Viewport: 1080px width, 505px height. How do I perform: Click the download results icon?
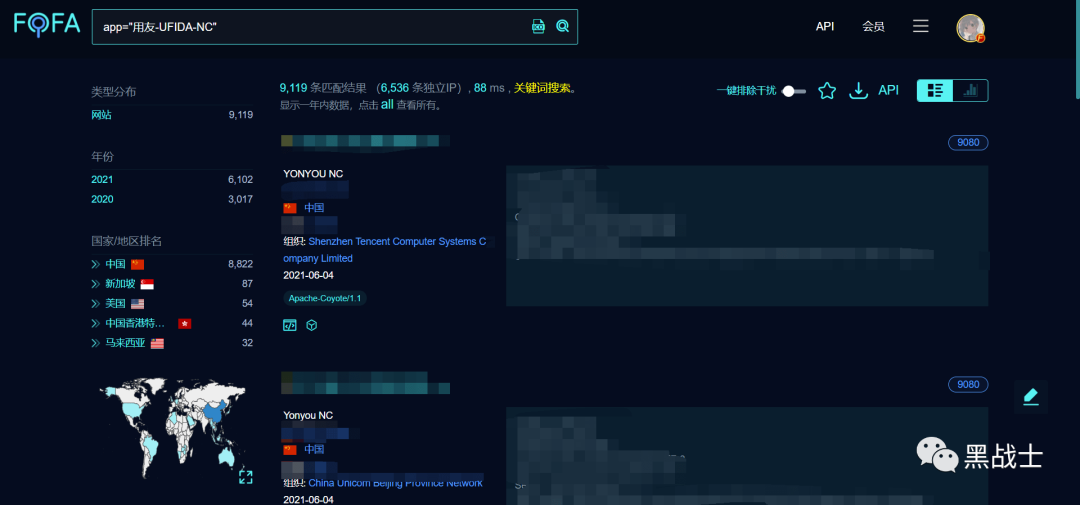click(x=858, y=91)
